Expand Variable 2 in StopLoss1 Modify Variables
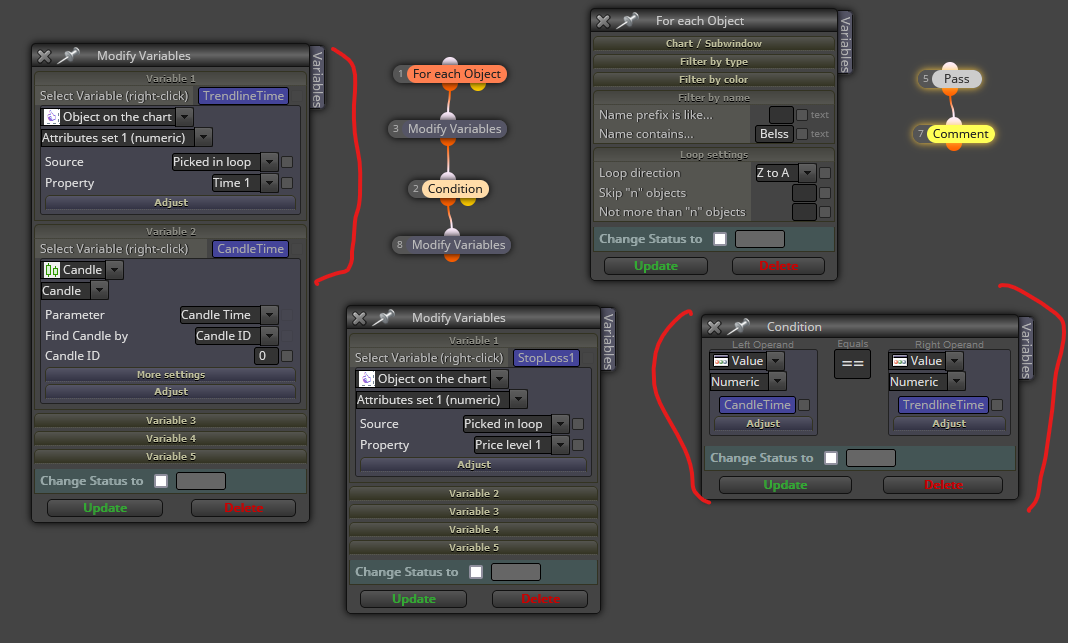The image size is (1068, 643). coord(473,493)
